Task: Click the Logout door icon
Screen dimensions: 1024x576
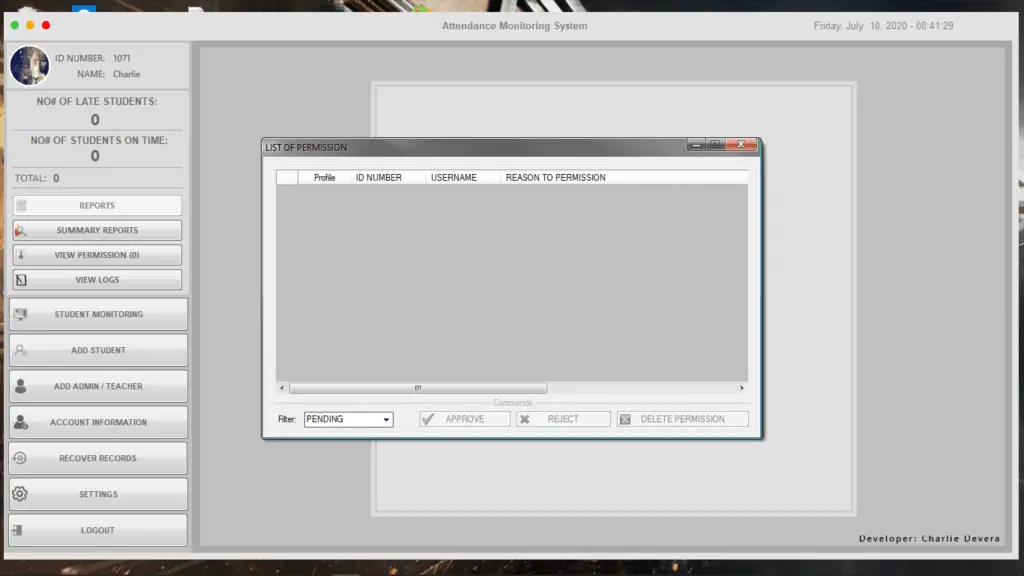Action: tap(18, 530)
